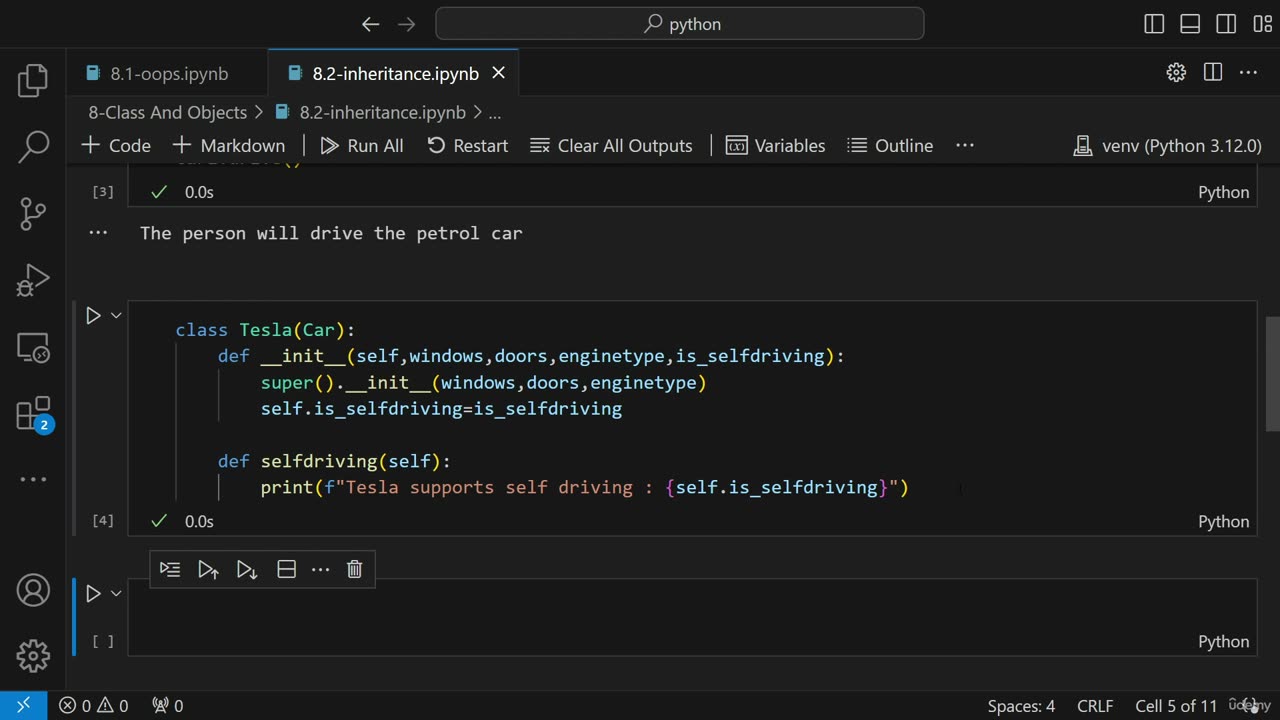The height and width of the screenshot is (720, 1280).
Task: Open Run and Debug view
Action: point(33,280)
